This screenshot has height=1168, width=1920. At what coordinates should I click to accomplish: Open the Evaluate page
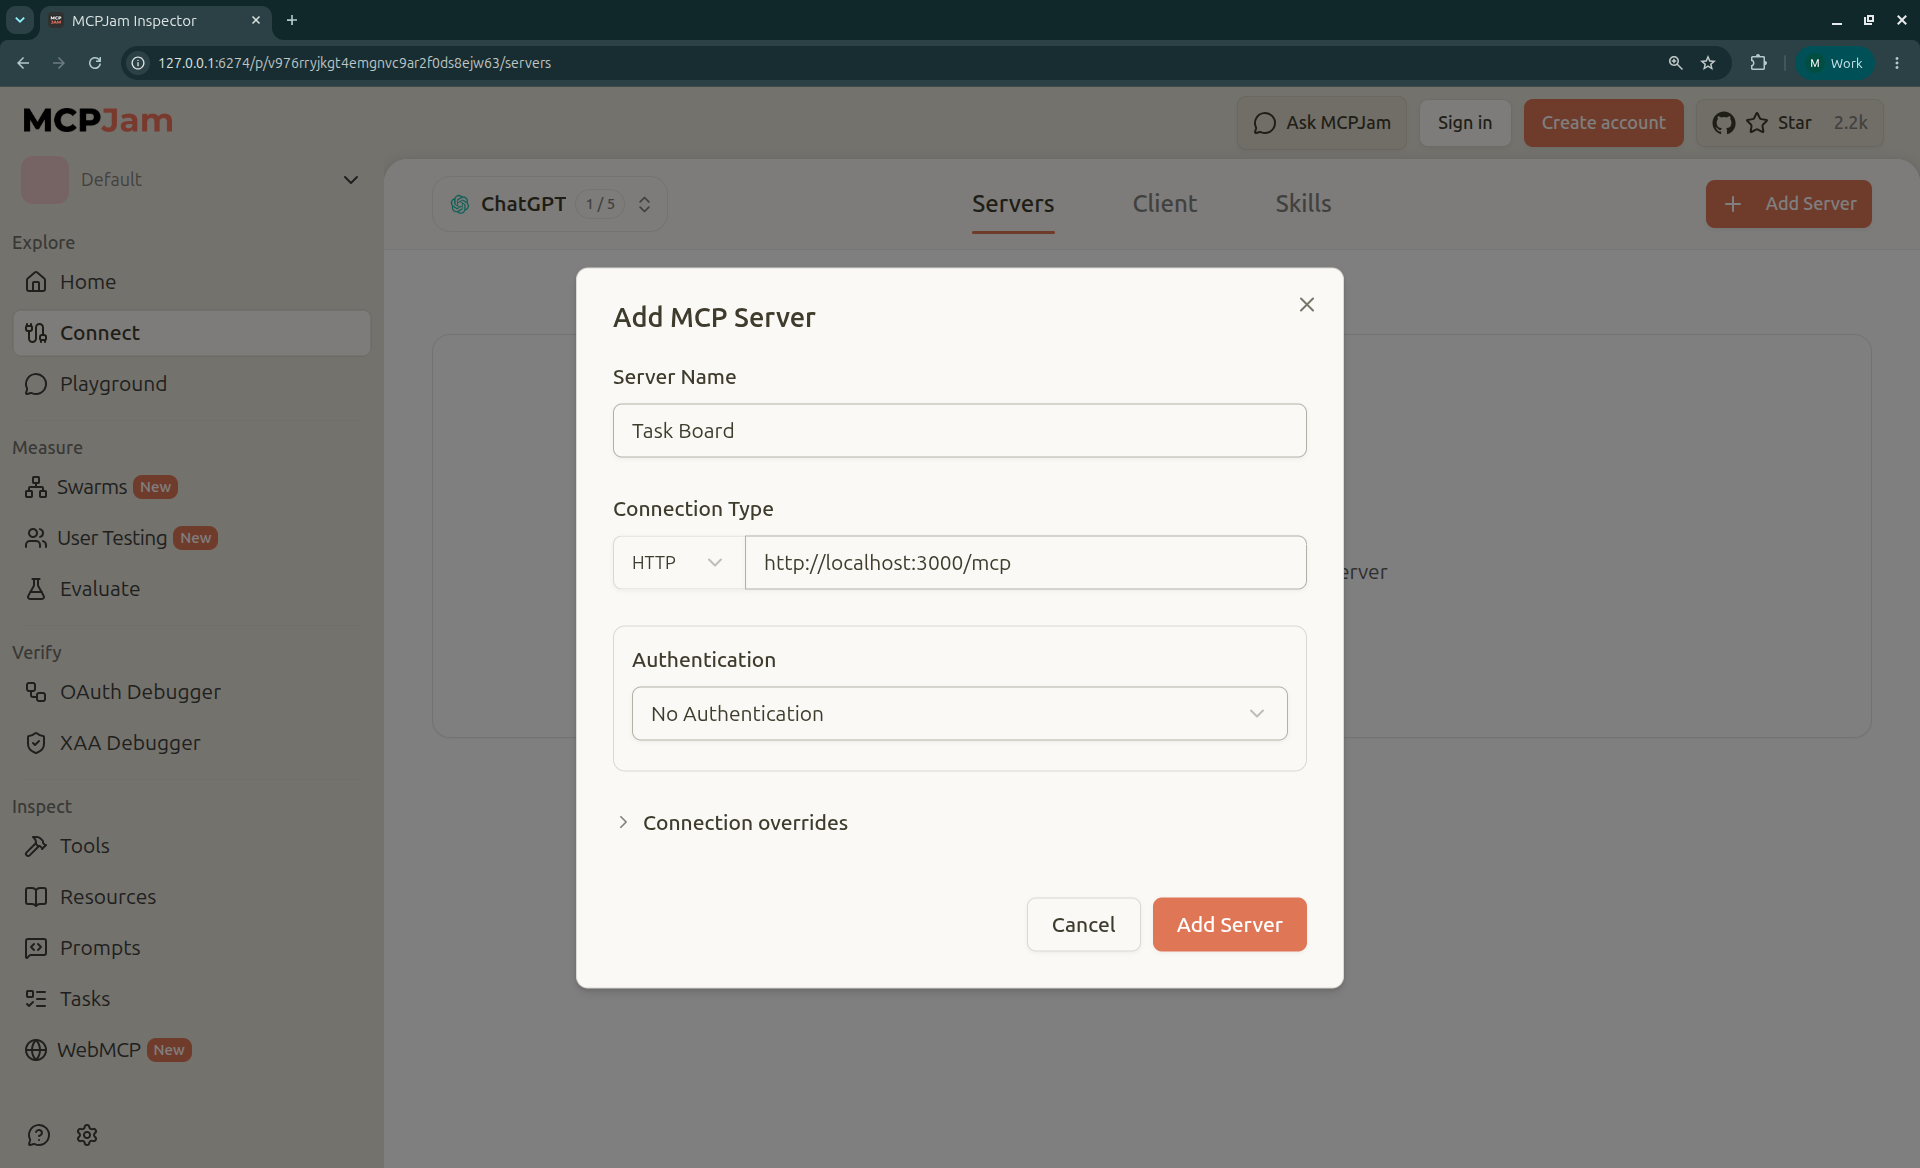pyautogui.click(x=192, y=589)
